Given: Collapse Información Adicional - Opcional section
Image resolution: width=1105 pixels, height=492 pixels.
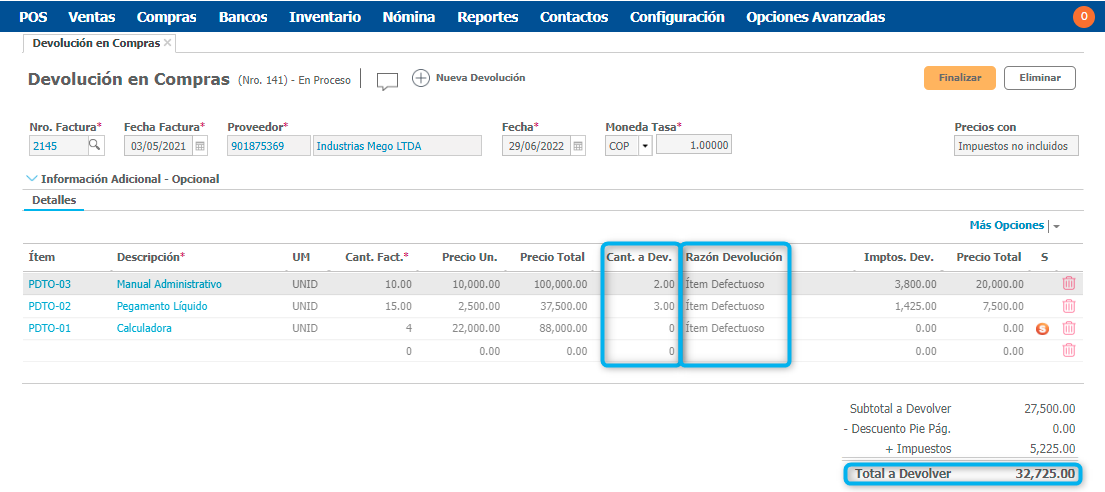Looking at the screenshot, I should [33, 179].
